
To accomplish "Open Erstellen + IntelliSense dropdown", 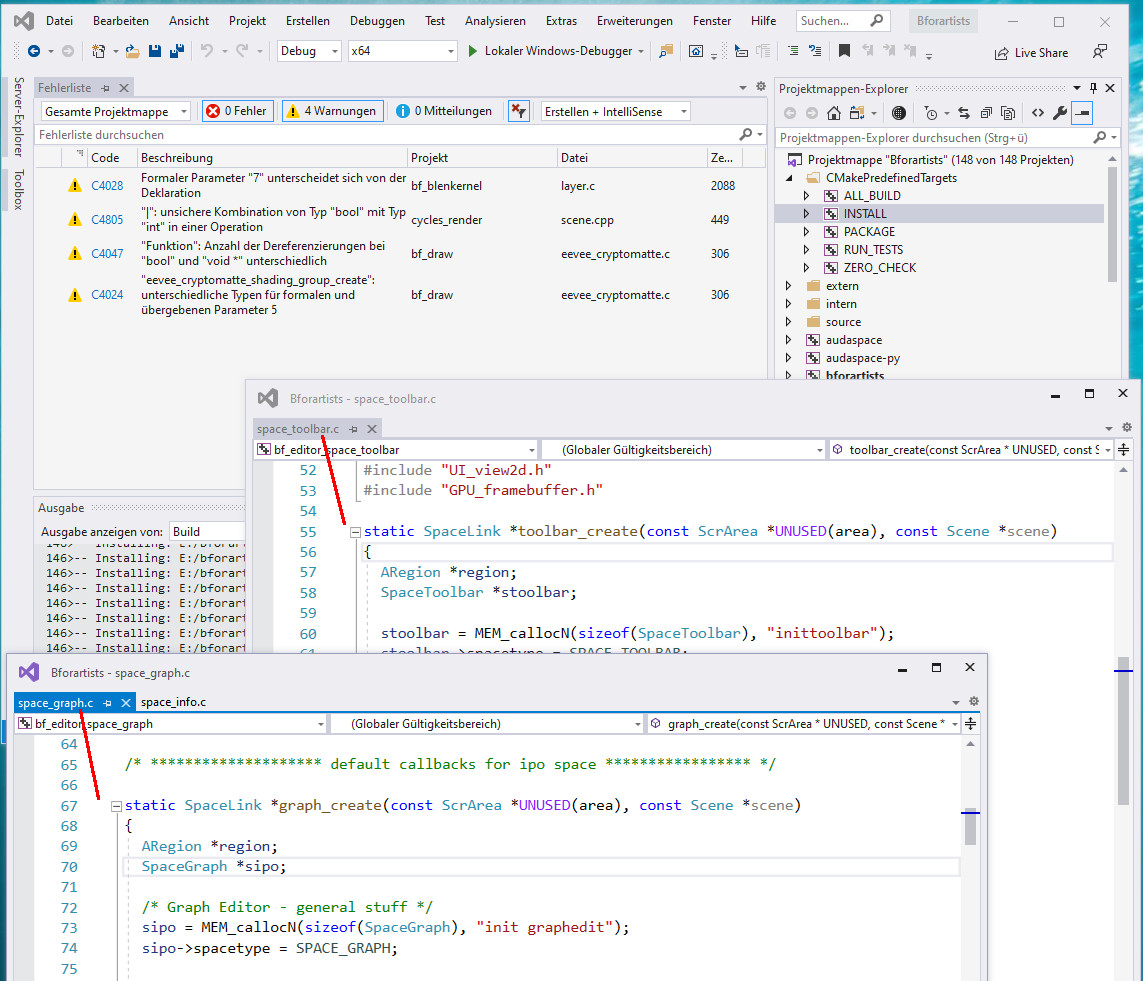I will point(615,112).
